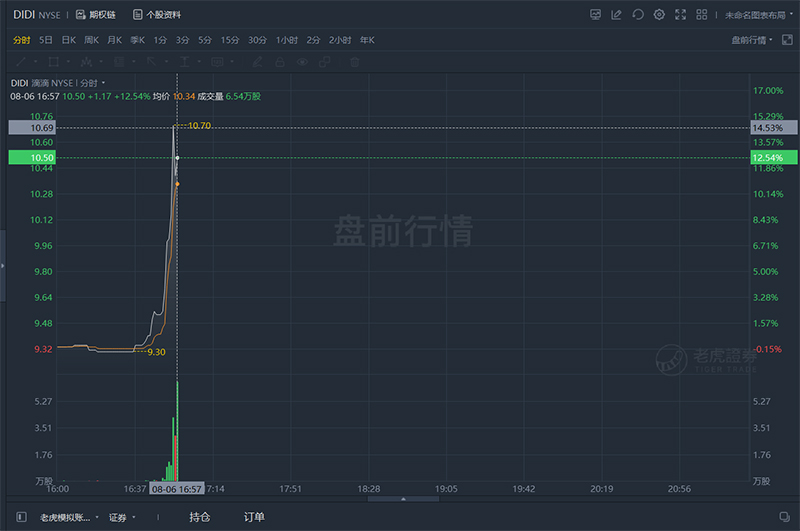Open chart settings gear icon
Screen dimensions: 800x531
[x=659, y=15]
